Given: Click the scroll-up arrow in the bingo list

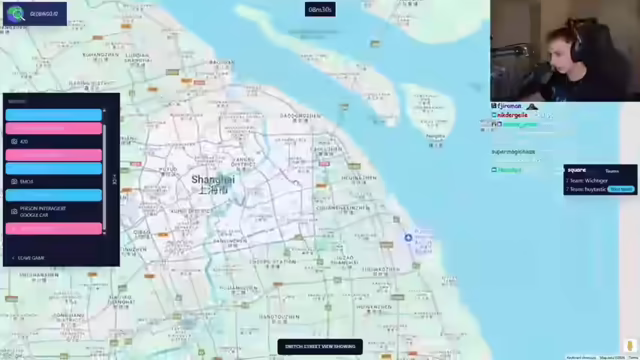Looking at the screenshot, I should click(104, 111).
